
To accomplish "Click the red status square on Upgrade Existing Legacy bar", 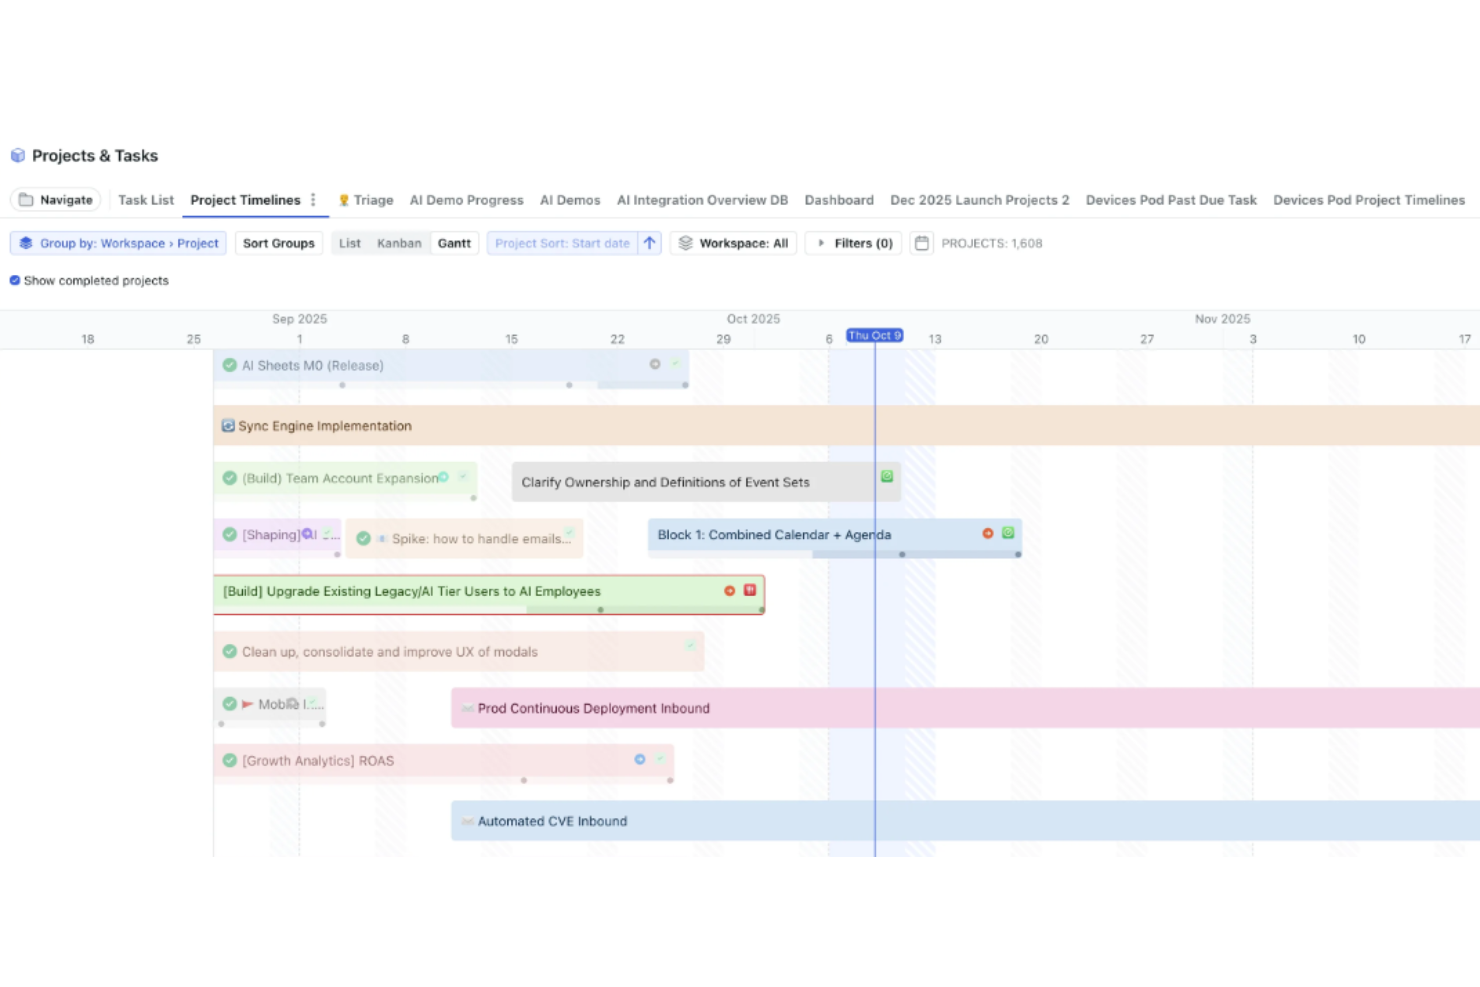I will (x=750, y=590).
